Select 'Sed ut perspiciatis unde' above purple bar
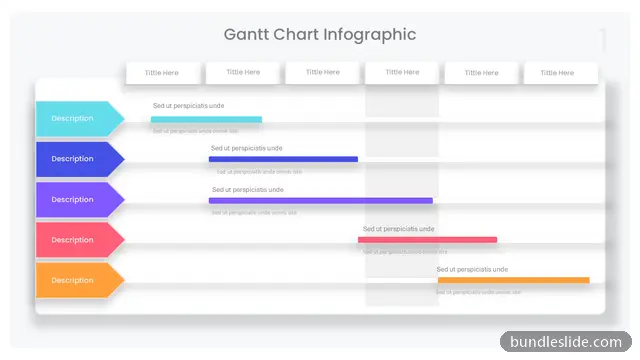This screenshot has width=640, height=360. point(248,190)
